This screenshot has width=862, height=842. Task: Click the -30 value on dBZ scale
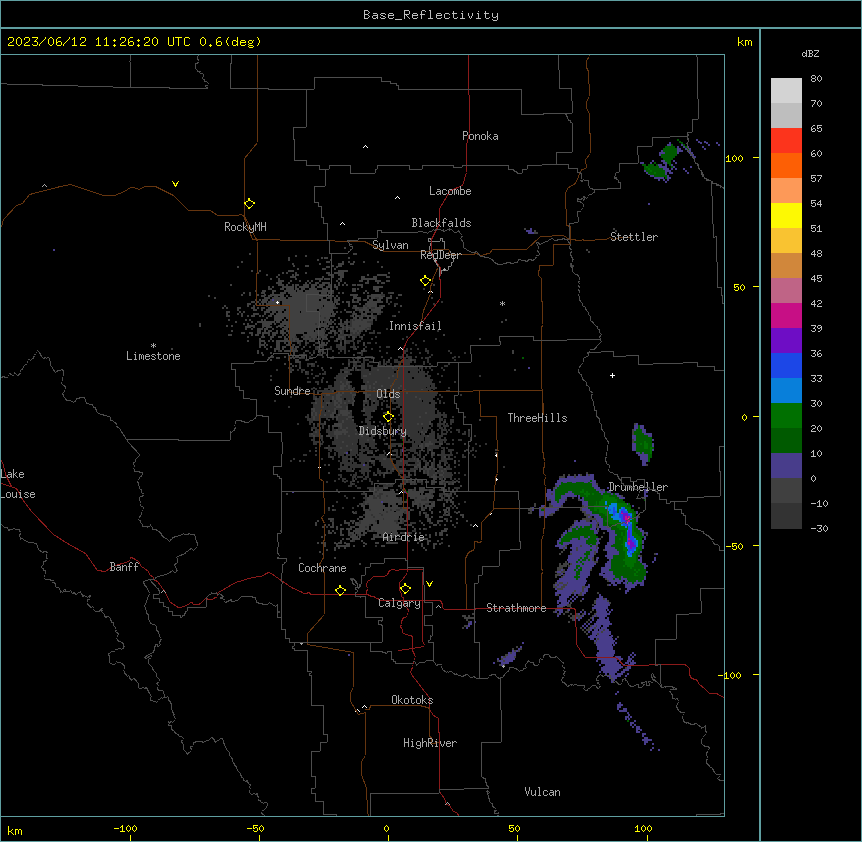[x=819, y=528]
